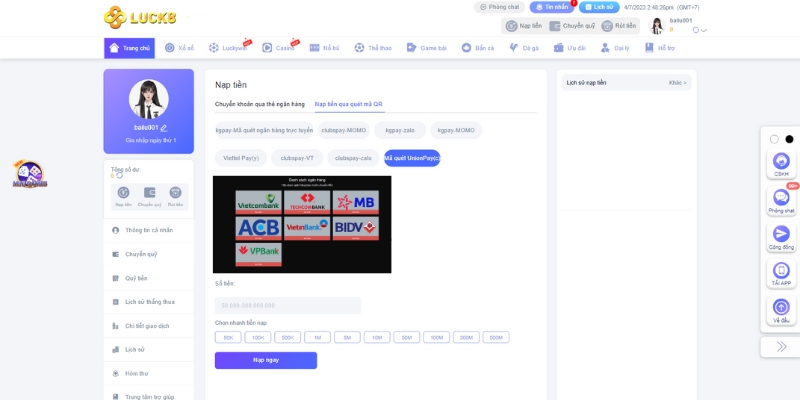Pick the 5M quick amount
This screenshot has width=800, height=400.
(x=347, y=337)
